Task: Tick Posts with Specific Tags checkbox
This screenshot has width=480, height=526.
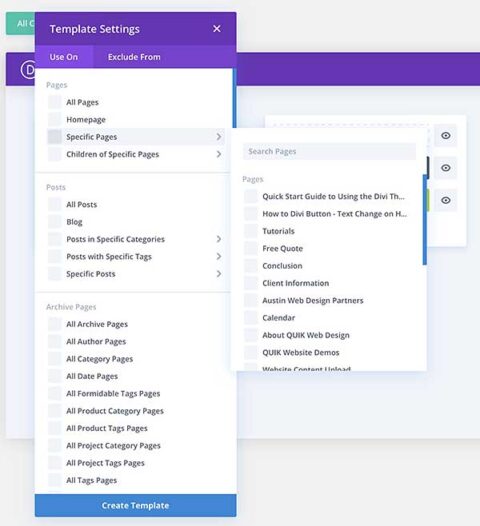Action: click(54, 257)
